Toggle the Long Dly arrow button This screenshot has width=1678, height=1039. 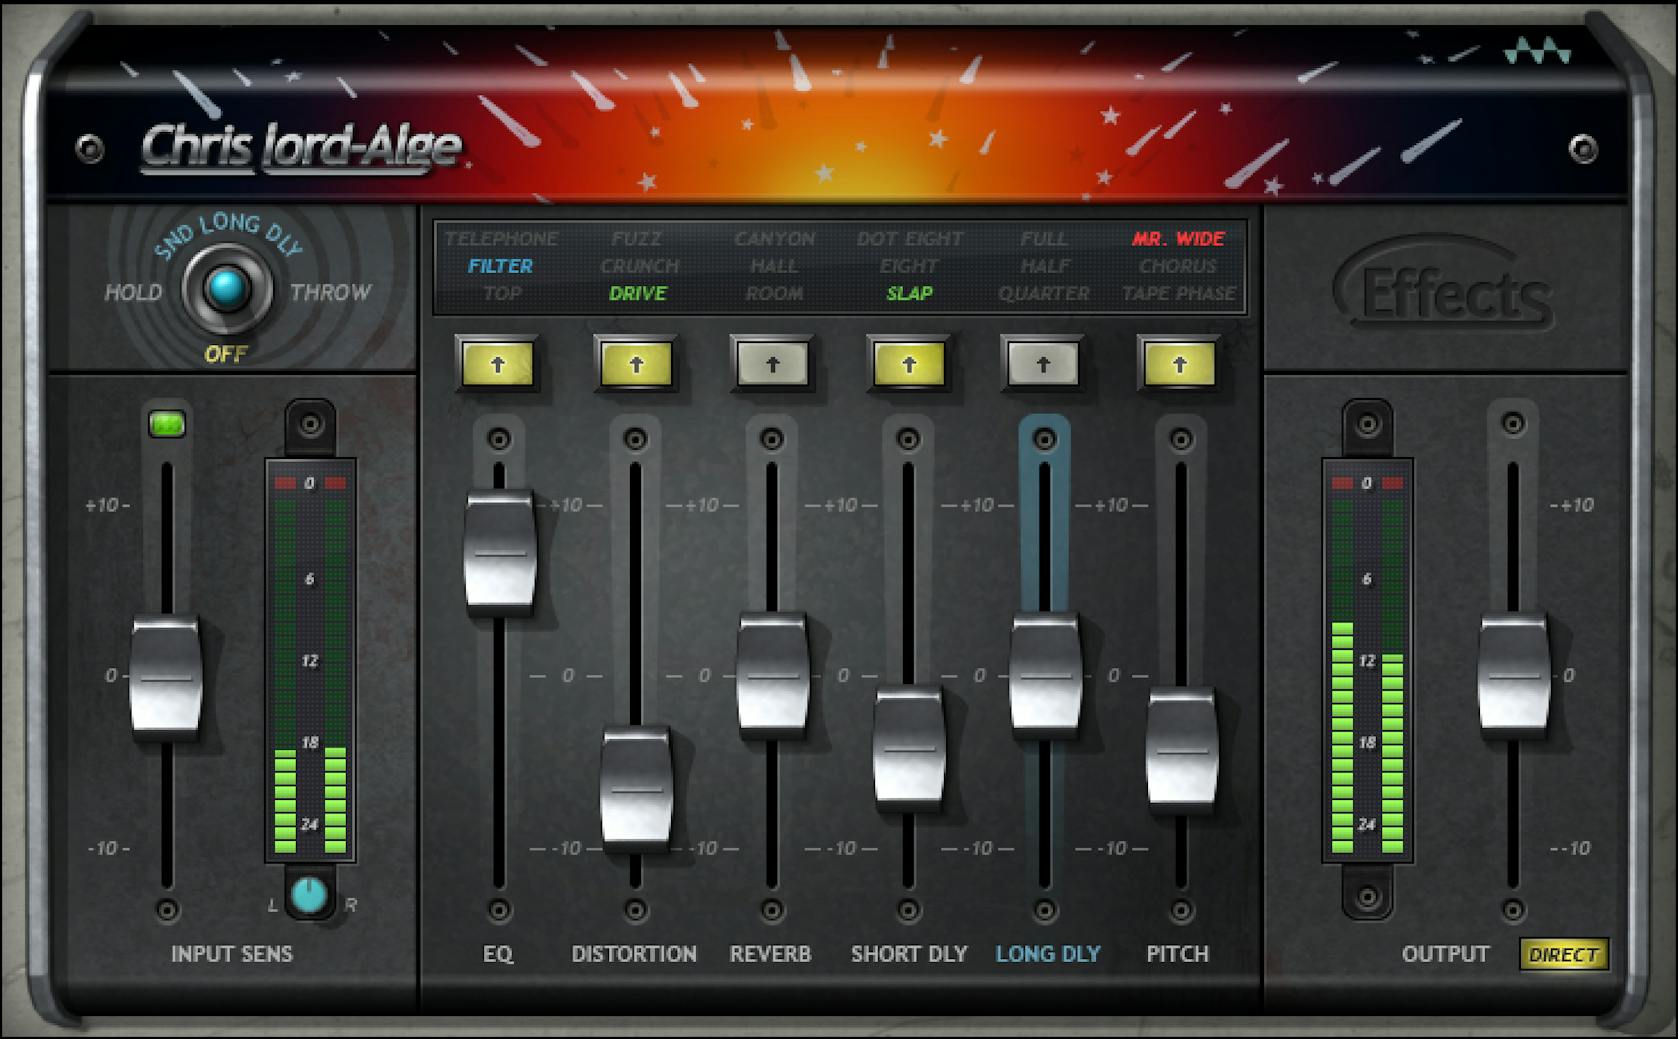pyautogui.click(x=1043, y=364)
